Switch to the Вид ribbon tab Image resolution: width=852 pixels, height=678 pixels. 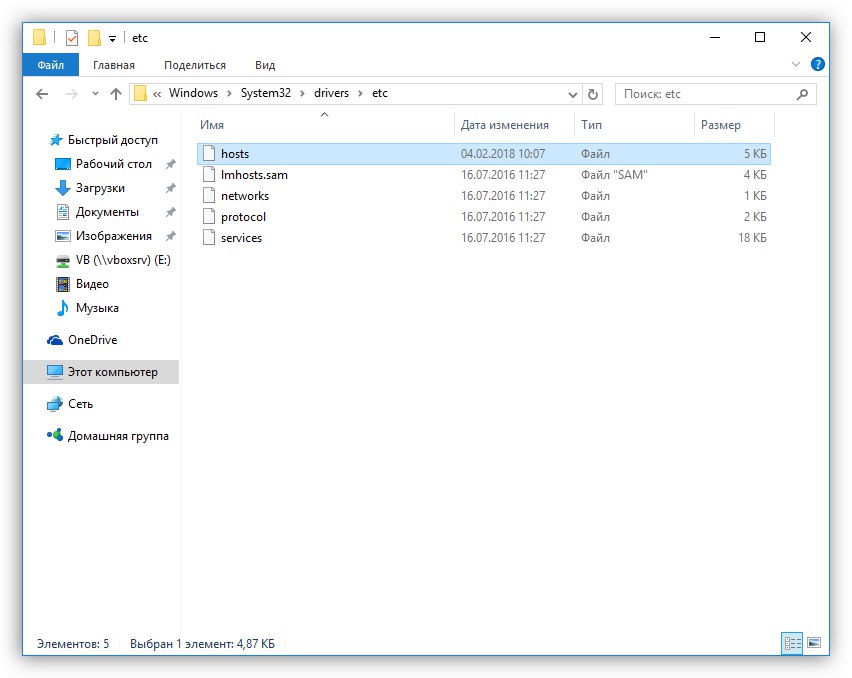(265, 65)
